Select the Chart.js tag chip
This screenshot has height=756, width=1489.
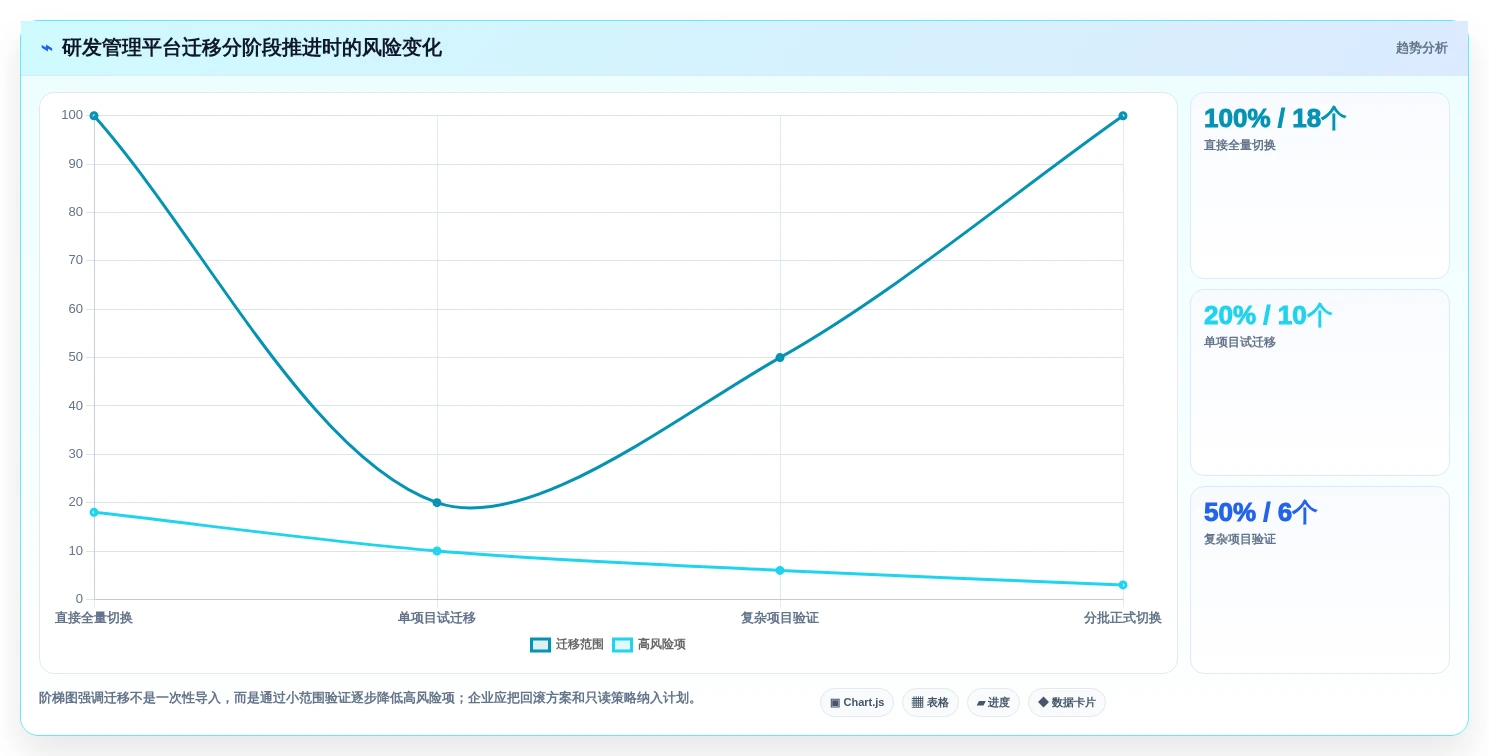point(857,703)
